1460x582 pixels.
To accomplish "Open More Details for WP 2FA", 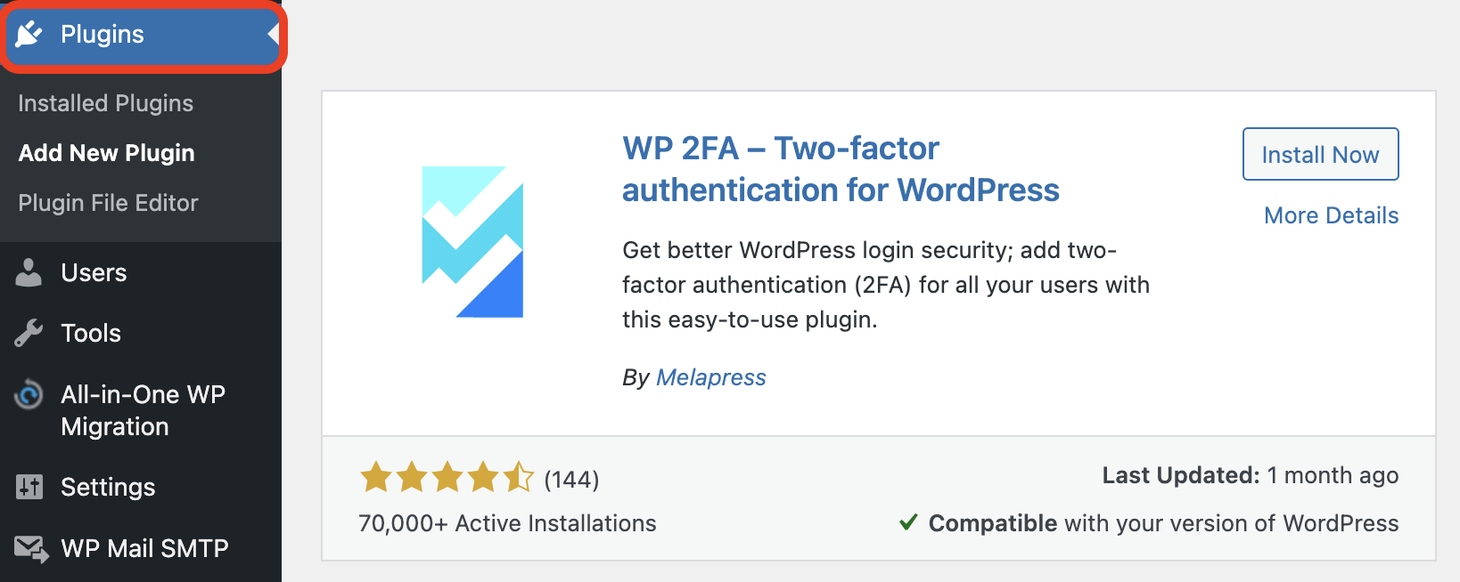I will pyautogui.click(x=1331, y=215).
